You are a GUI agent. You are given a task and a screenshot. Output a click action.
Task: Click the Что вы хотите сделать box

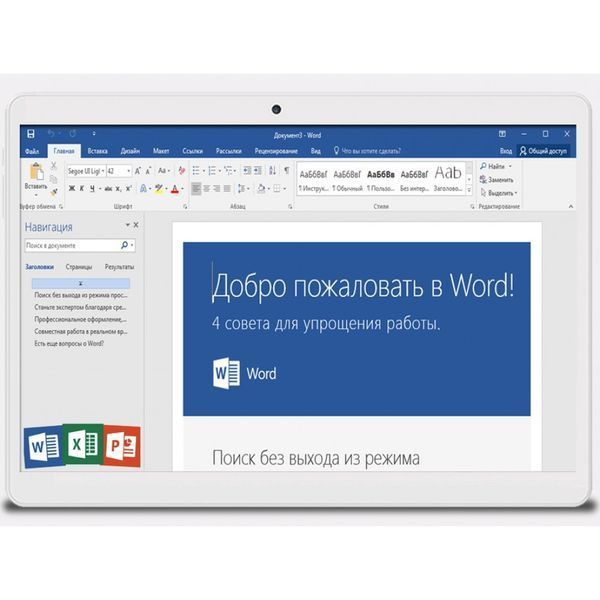coord(367,151)
